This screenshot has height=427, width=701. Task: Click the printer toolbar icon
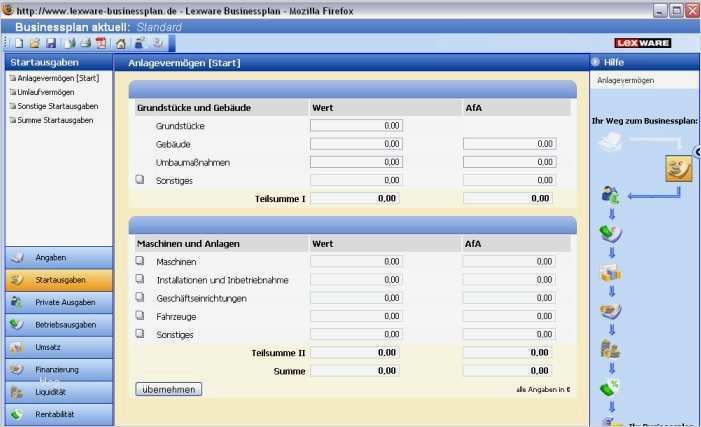tap(85, 43)
